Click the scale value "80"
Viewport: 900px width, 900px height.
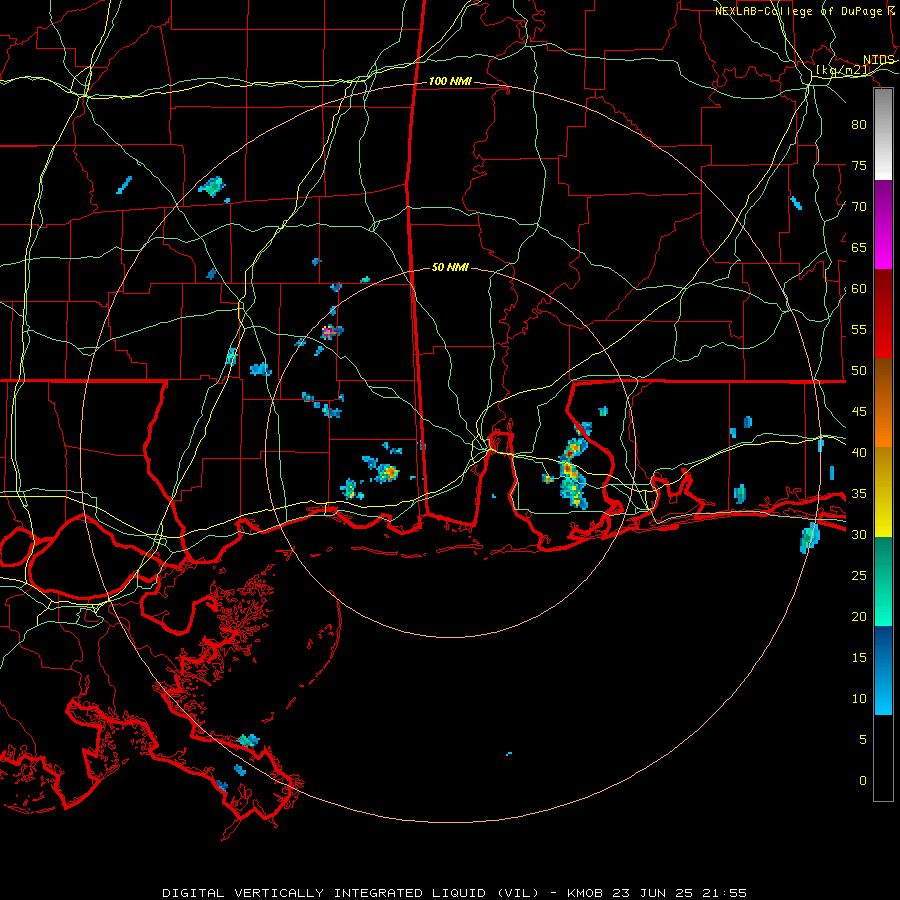tap(859, 125)
